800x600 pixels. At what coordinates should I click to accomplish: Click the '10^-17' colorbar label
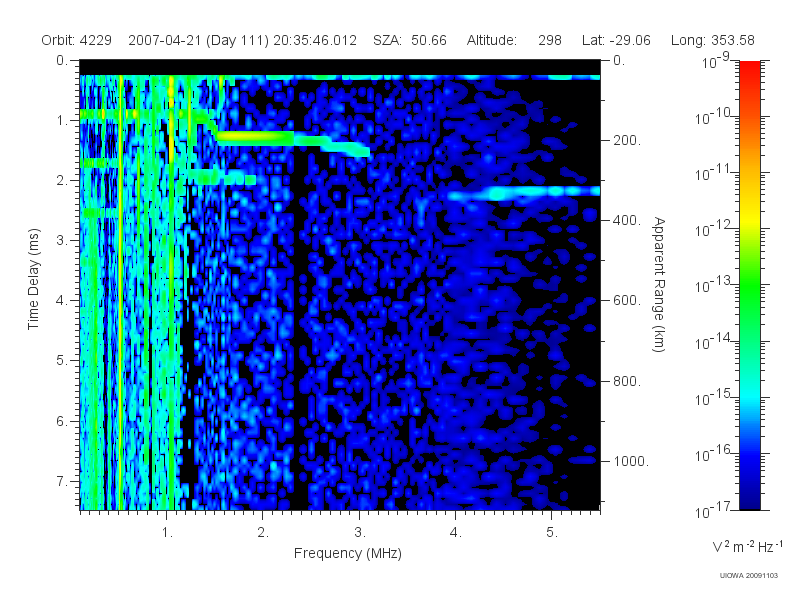pos(713,510)
